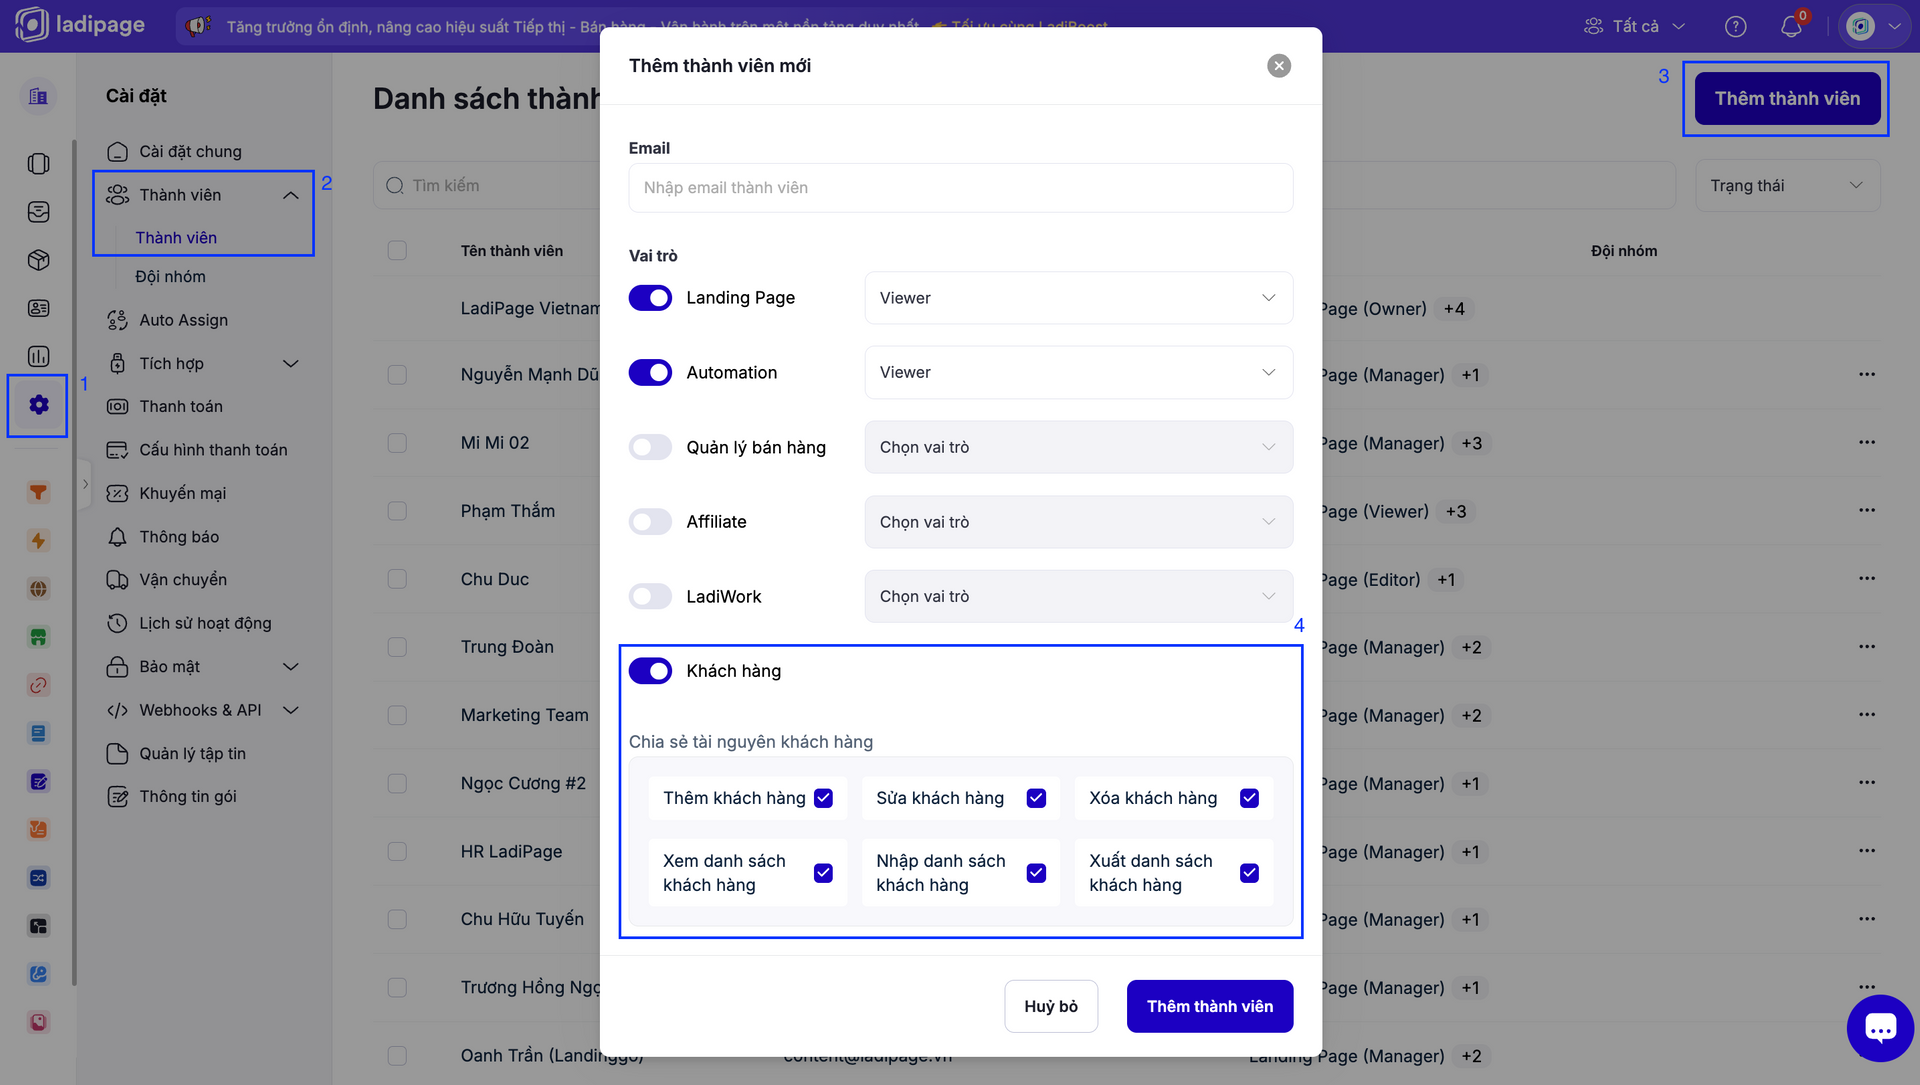Image resolution: width=1920 pixels, height=1085 pixels.
Task: Click the ladipage logo
Action: (x=80, y=25)
